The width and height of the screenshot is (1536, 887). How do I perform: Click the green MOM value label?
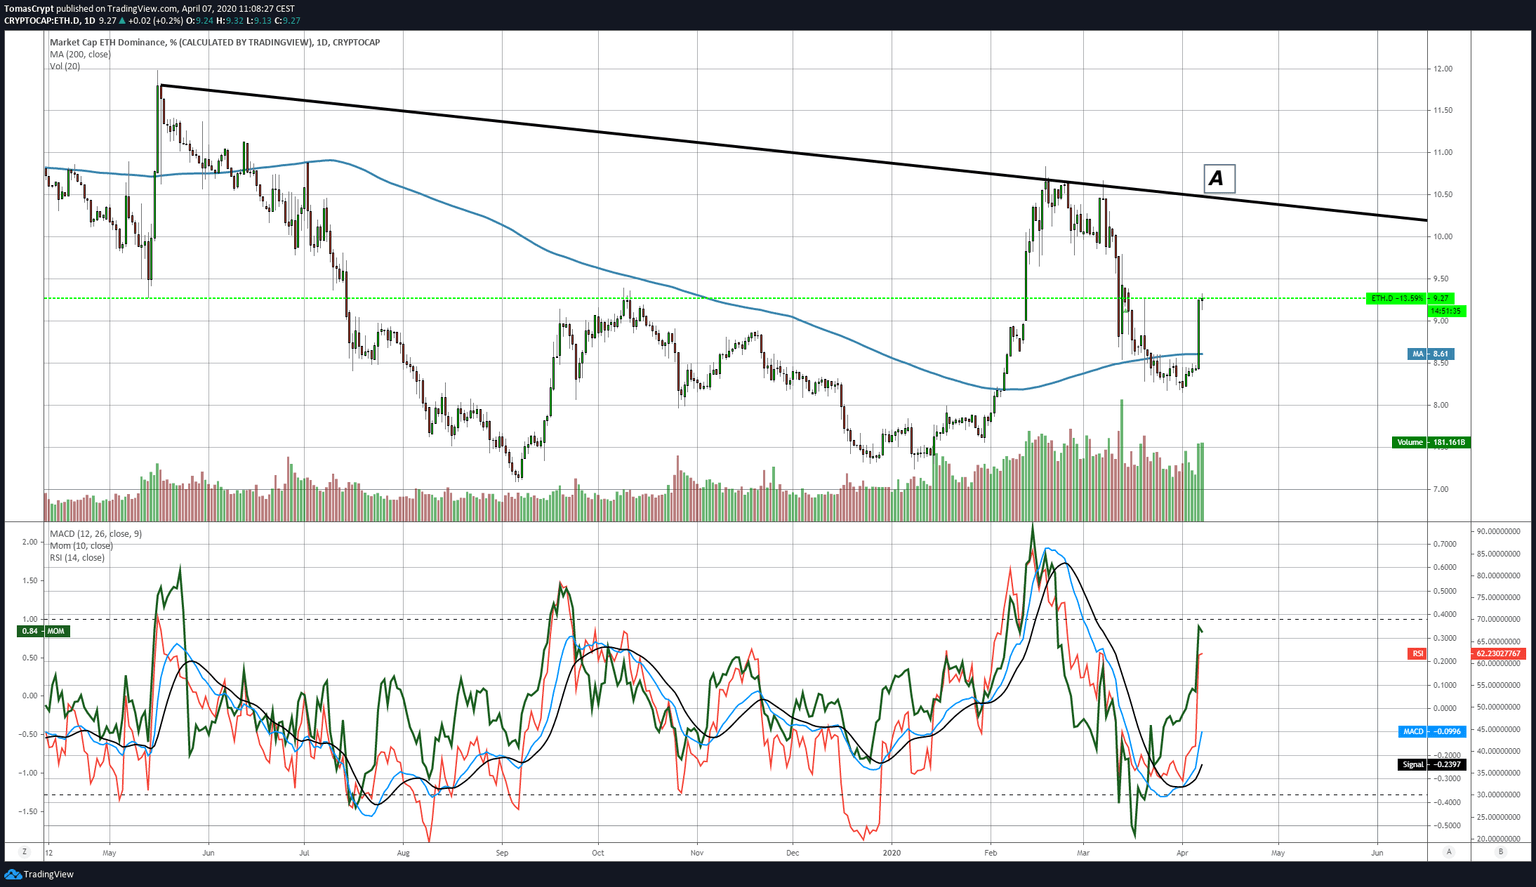(x=43, y=631)
